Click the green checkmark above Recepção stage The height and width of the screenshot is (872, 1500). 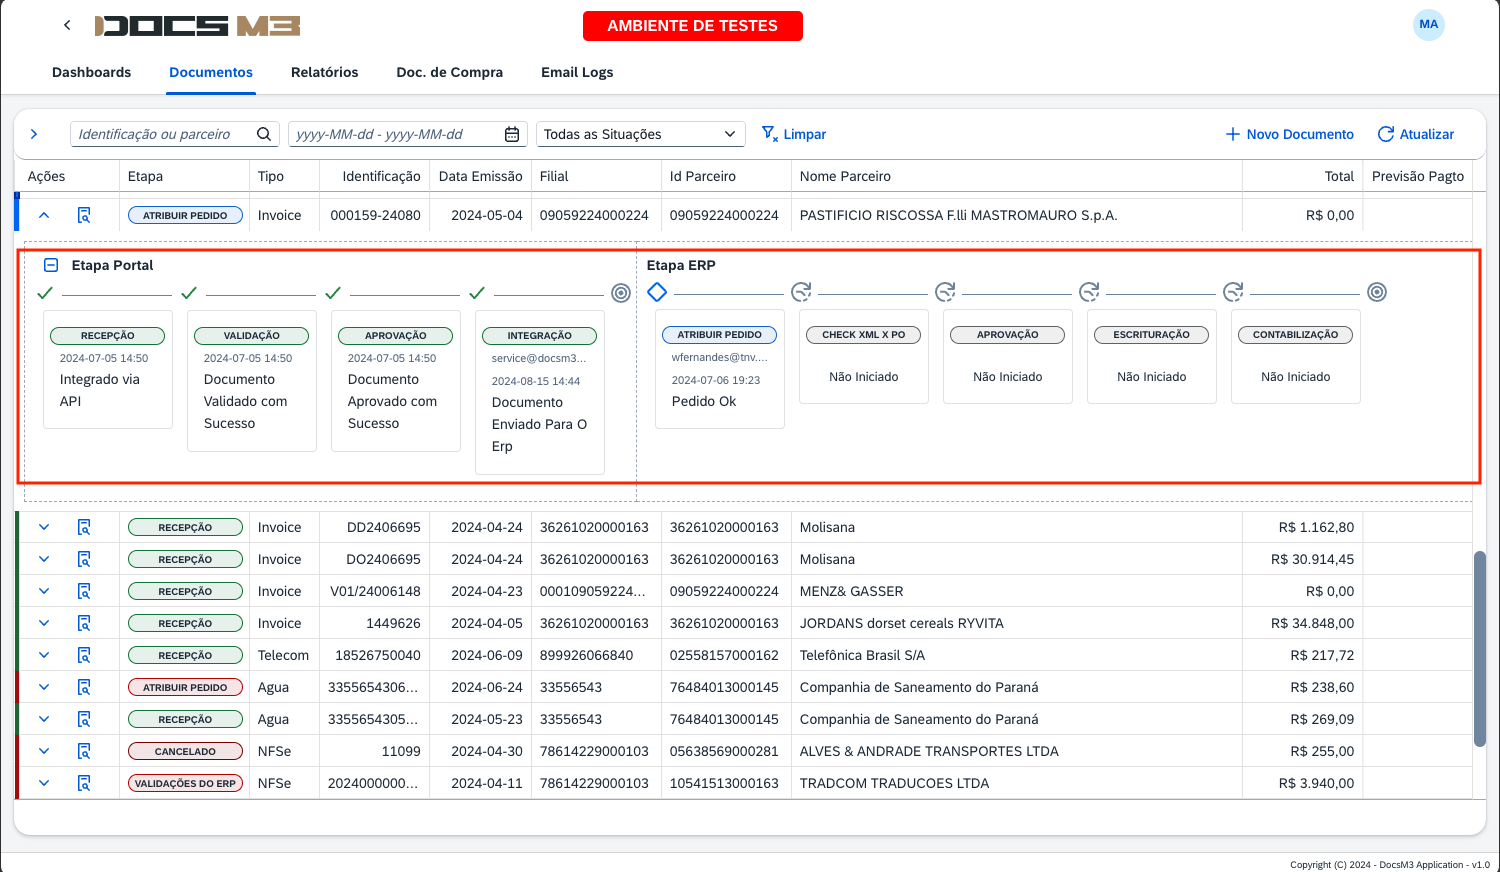(45, 293)
